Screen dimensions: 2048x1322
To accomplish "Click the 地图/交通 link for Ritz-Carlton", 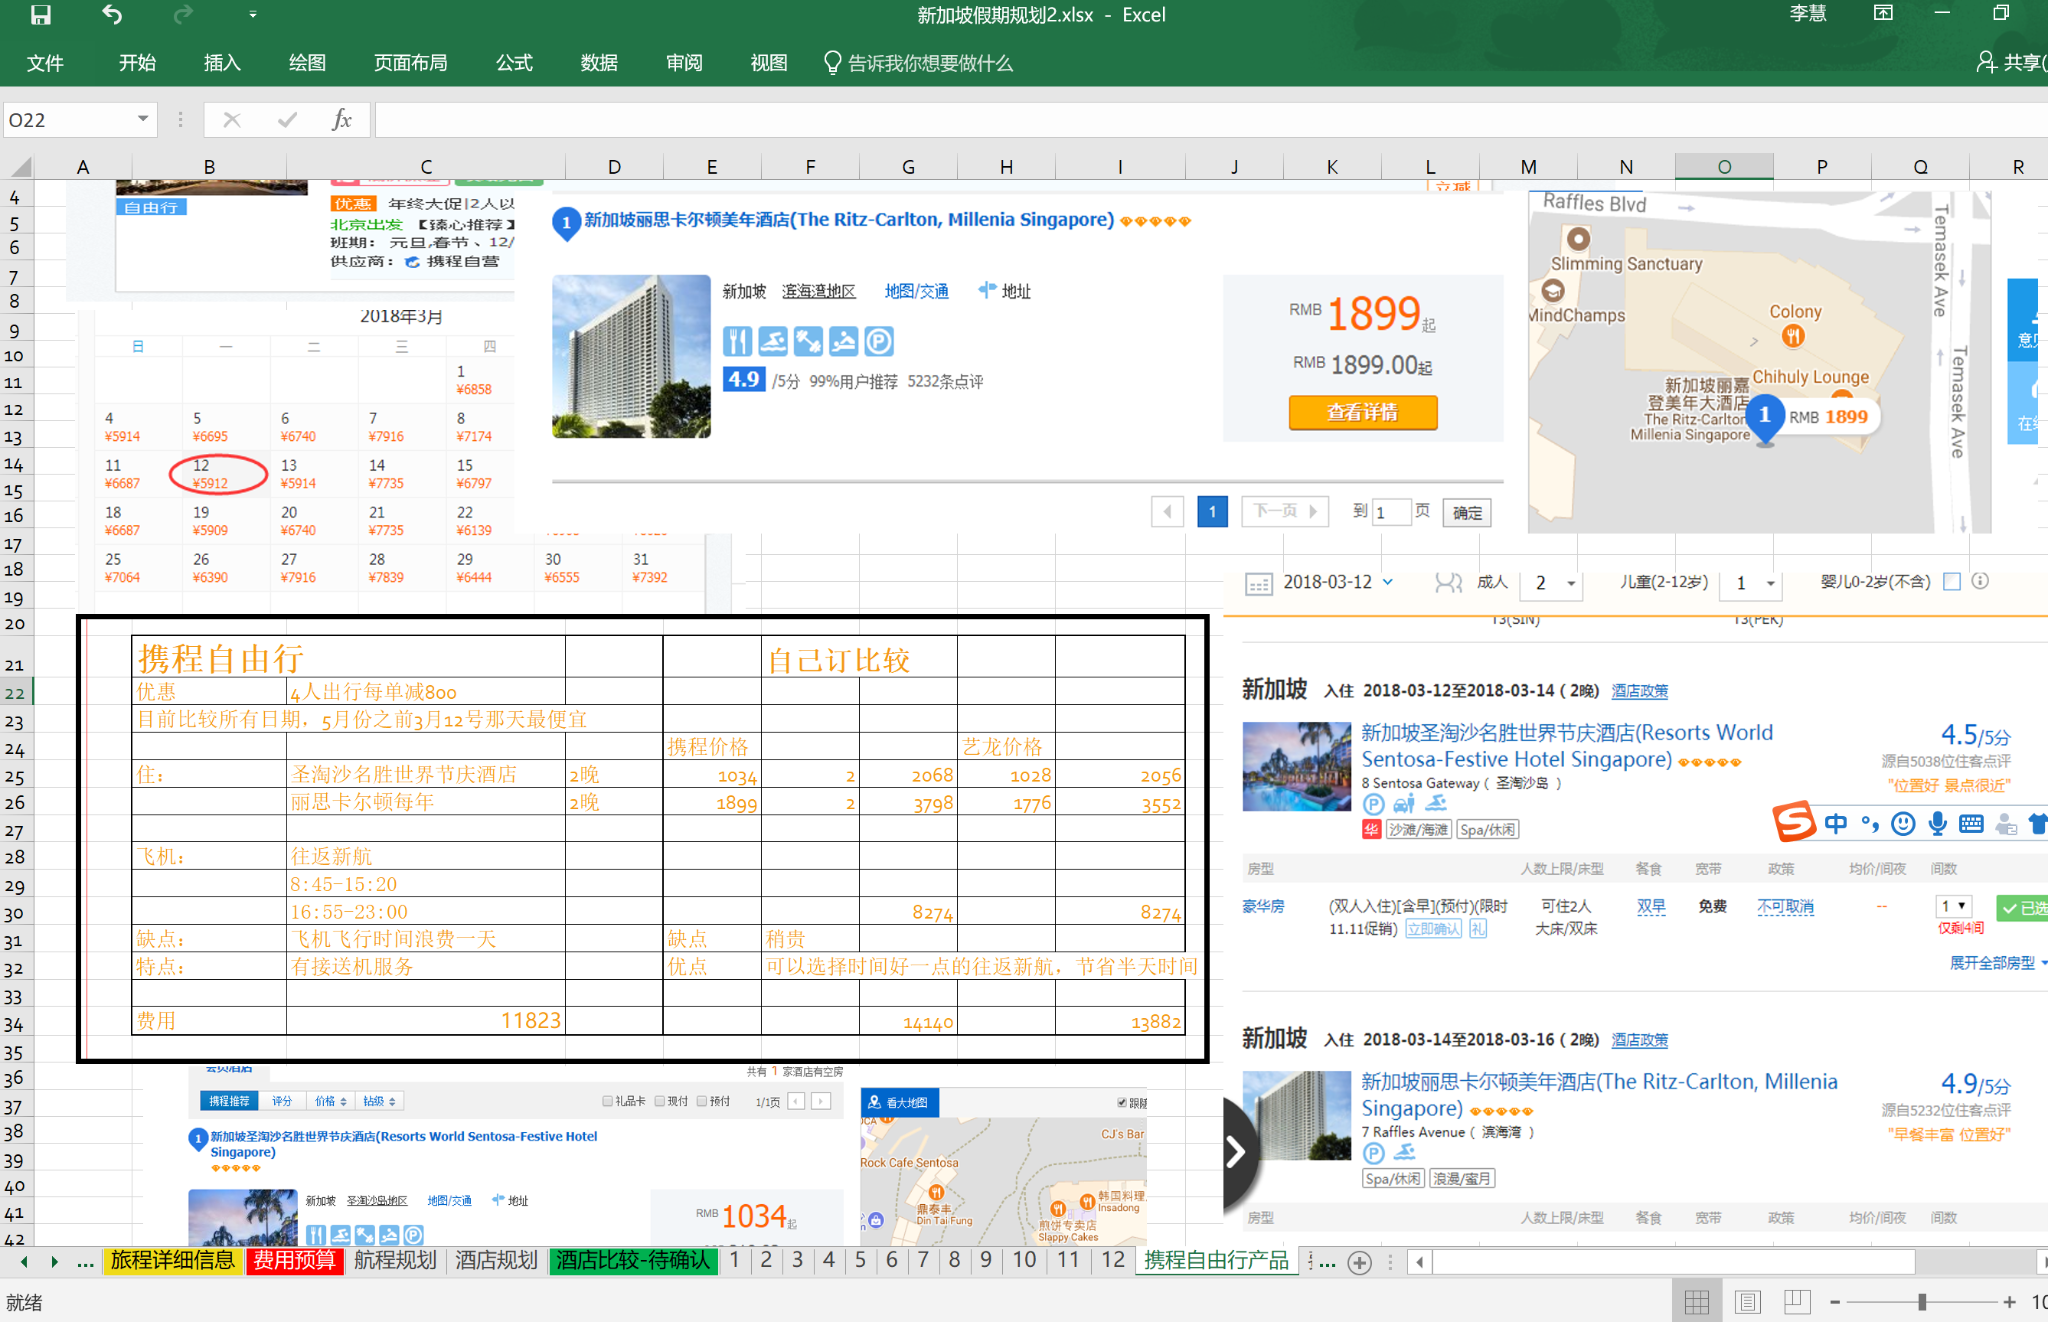I will (x=916, y=291).
